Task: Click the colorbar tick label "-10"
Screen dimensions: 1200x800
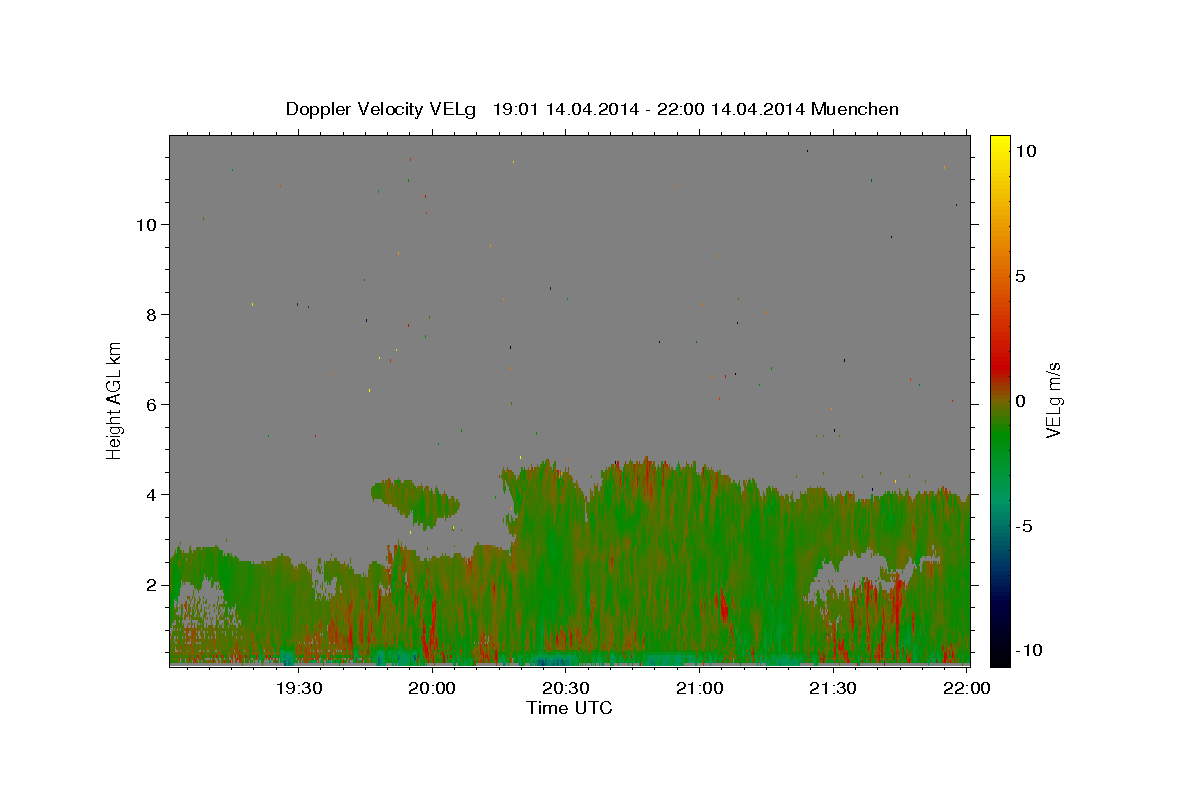Action: click(1028, 650)
